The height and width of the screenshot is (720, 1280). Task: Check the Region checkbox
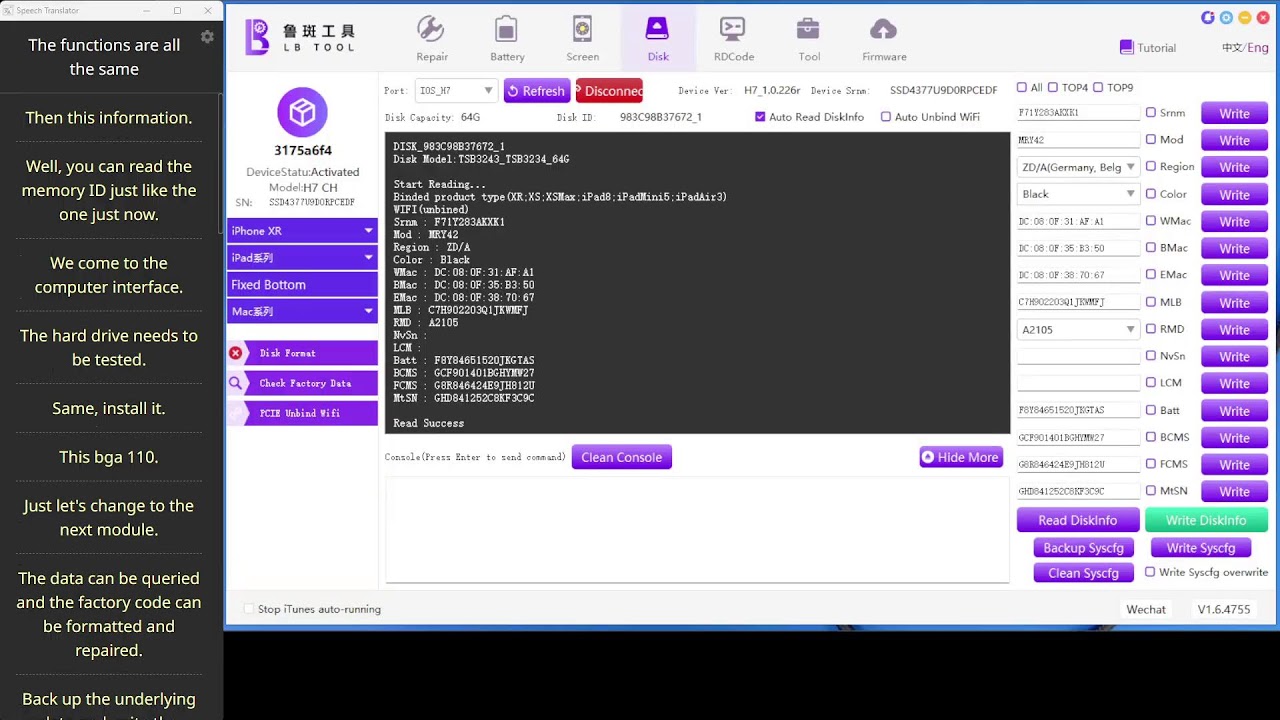pos(1151,167)
